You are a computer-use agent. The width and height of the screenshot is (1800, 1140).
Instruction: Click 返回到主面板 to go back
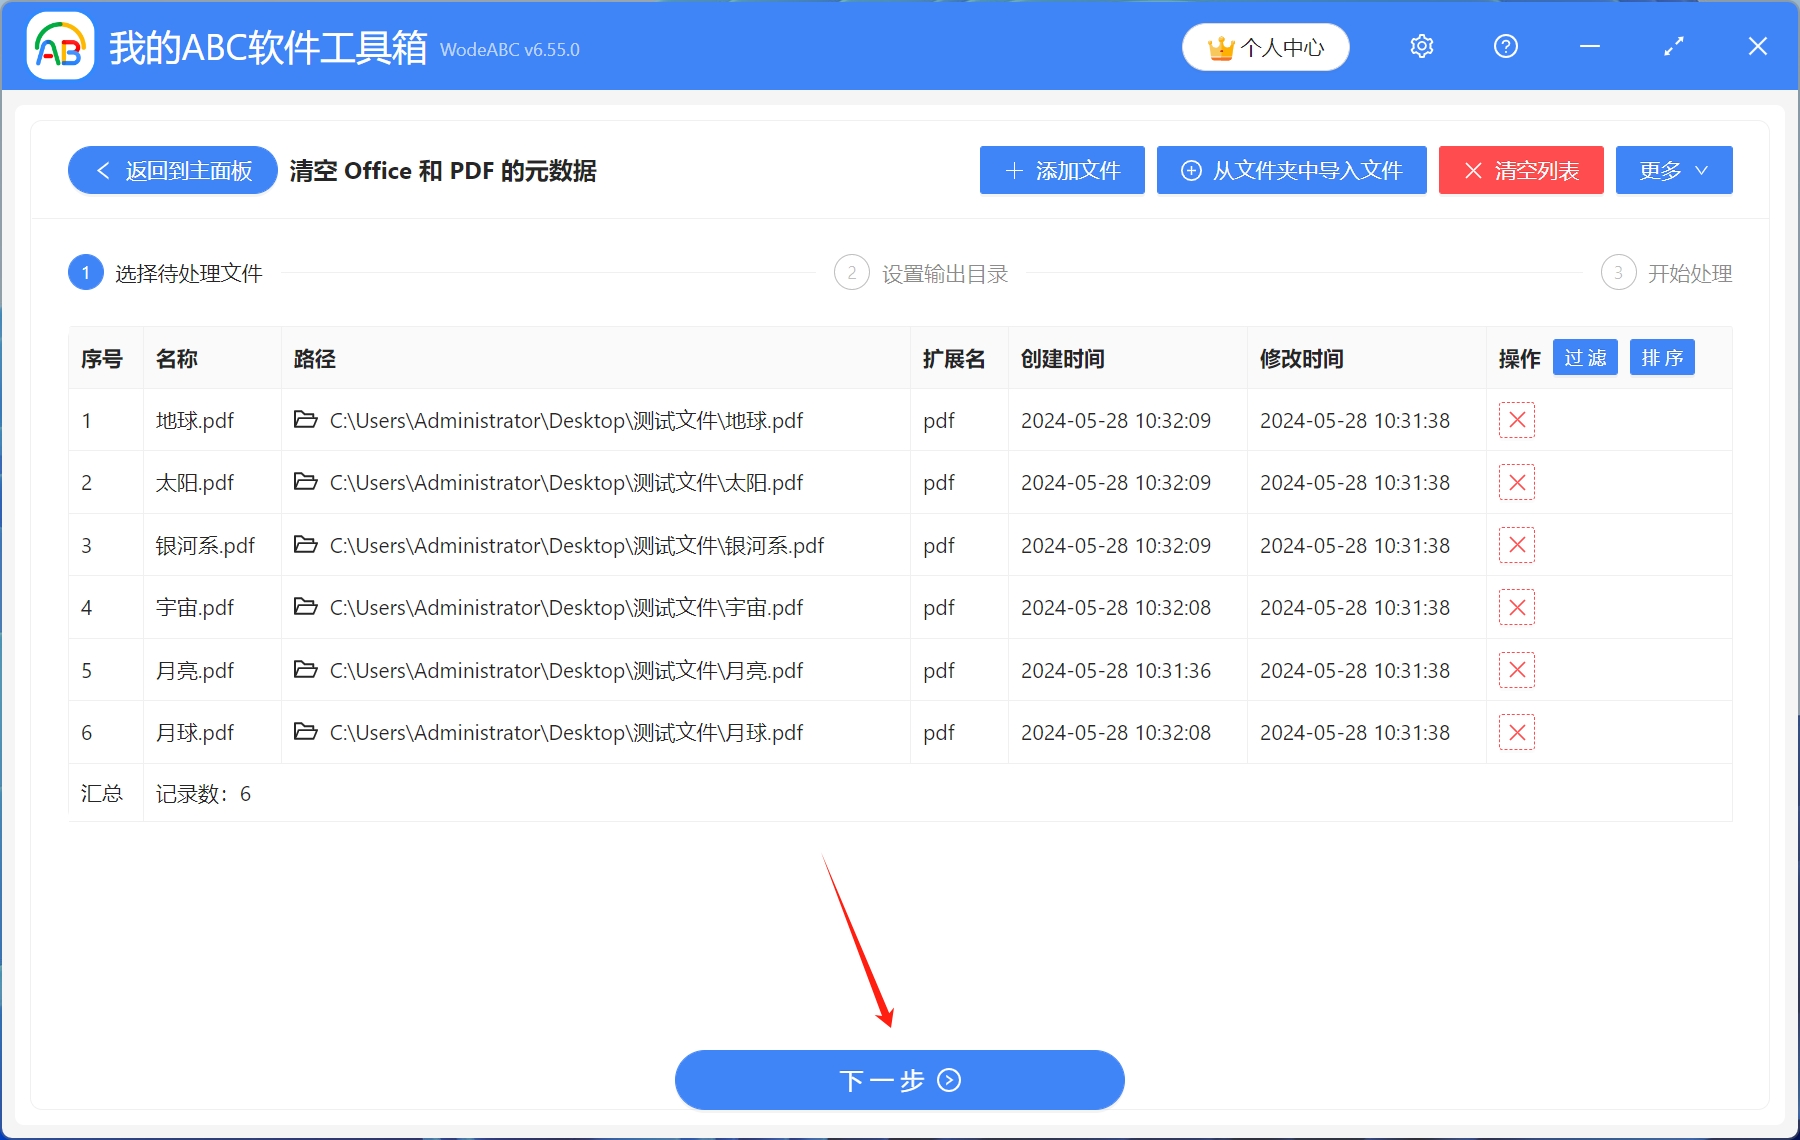tap(171, 170)
